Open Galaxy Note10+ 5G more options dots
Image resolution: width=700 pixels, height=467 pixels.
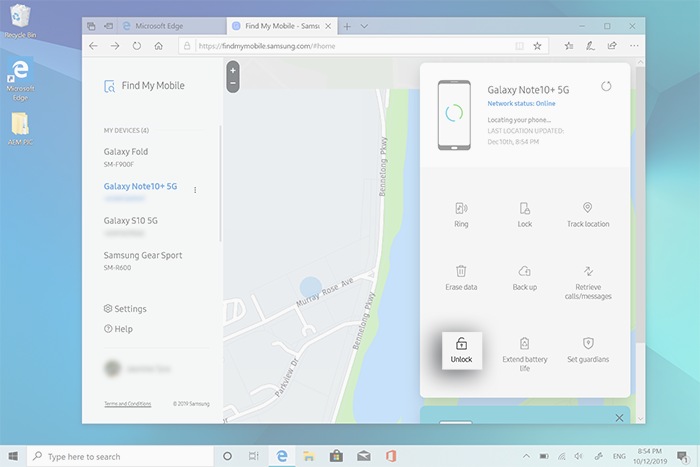click(x=195, y=190)
